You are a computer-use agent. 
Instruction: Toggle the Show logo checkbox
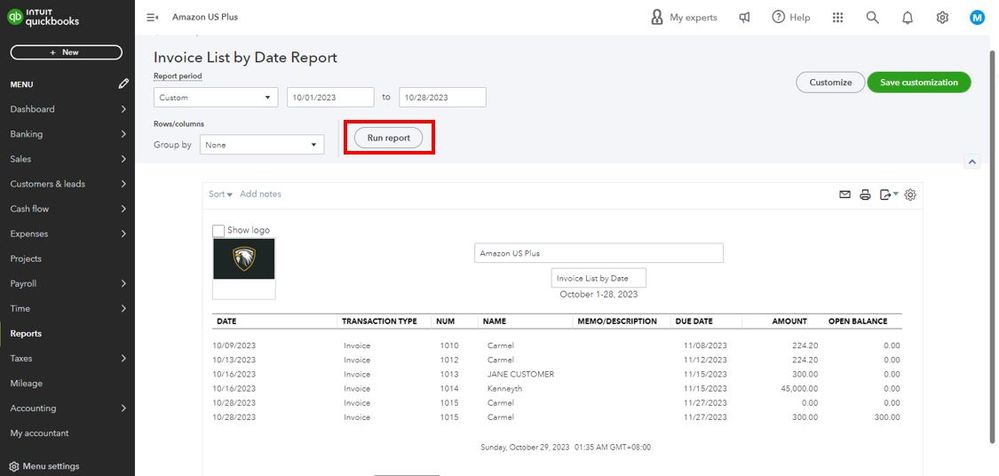pos(218,230)
